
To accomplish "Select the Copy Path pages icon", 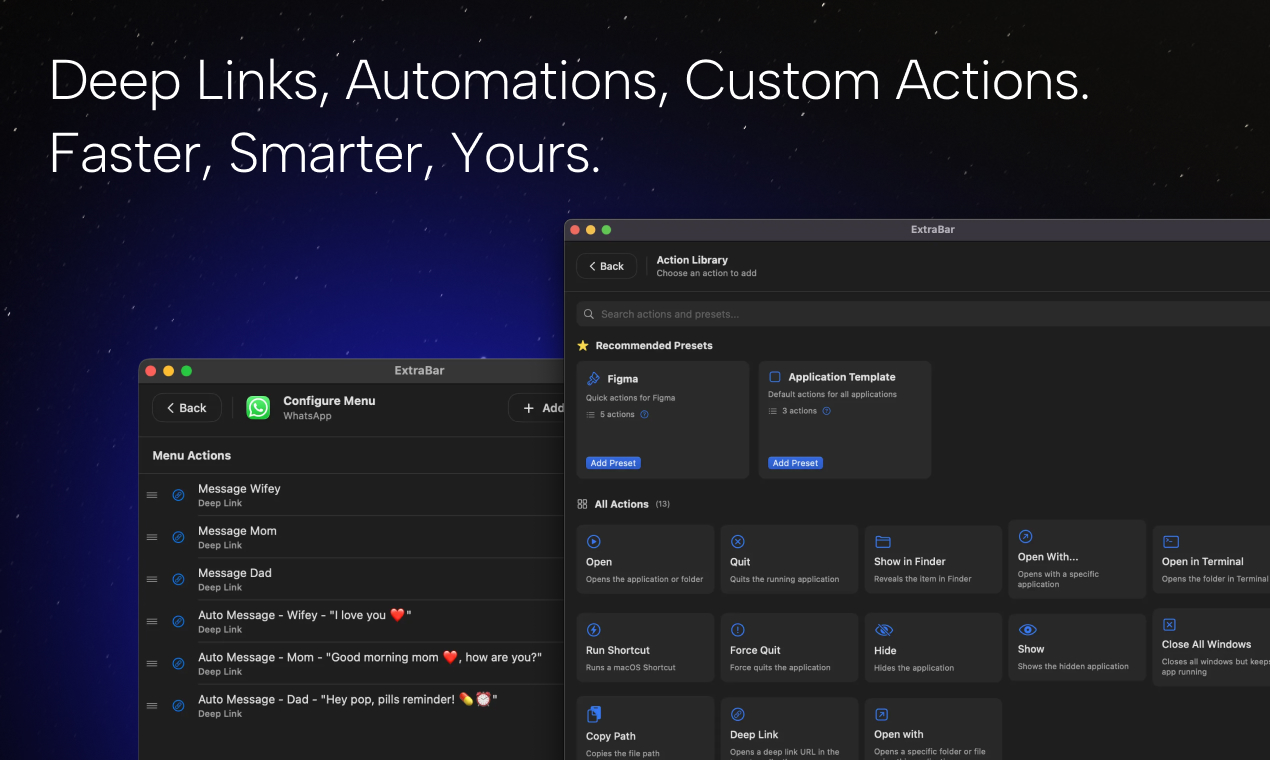I will pyautogui.click(x=592, y=716).
